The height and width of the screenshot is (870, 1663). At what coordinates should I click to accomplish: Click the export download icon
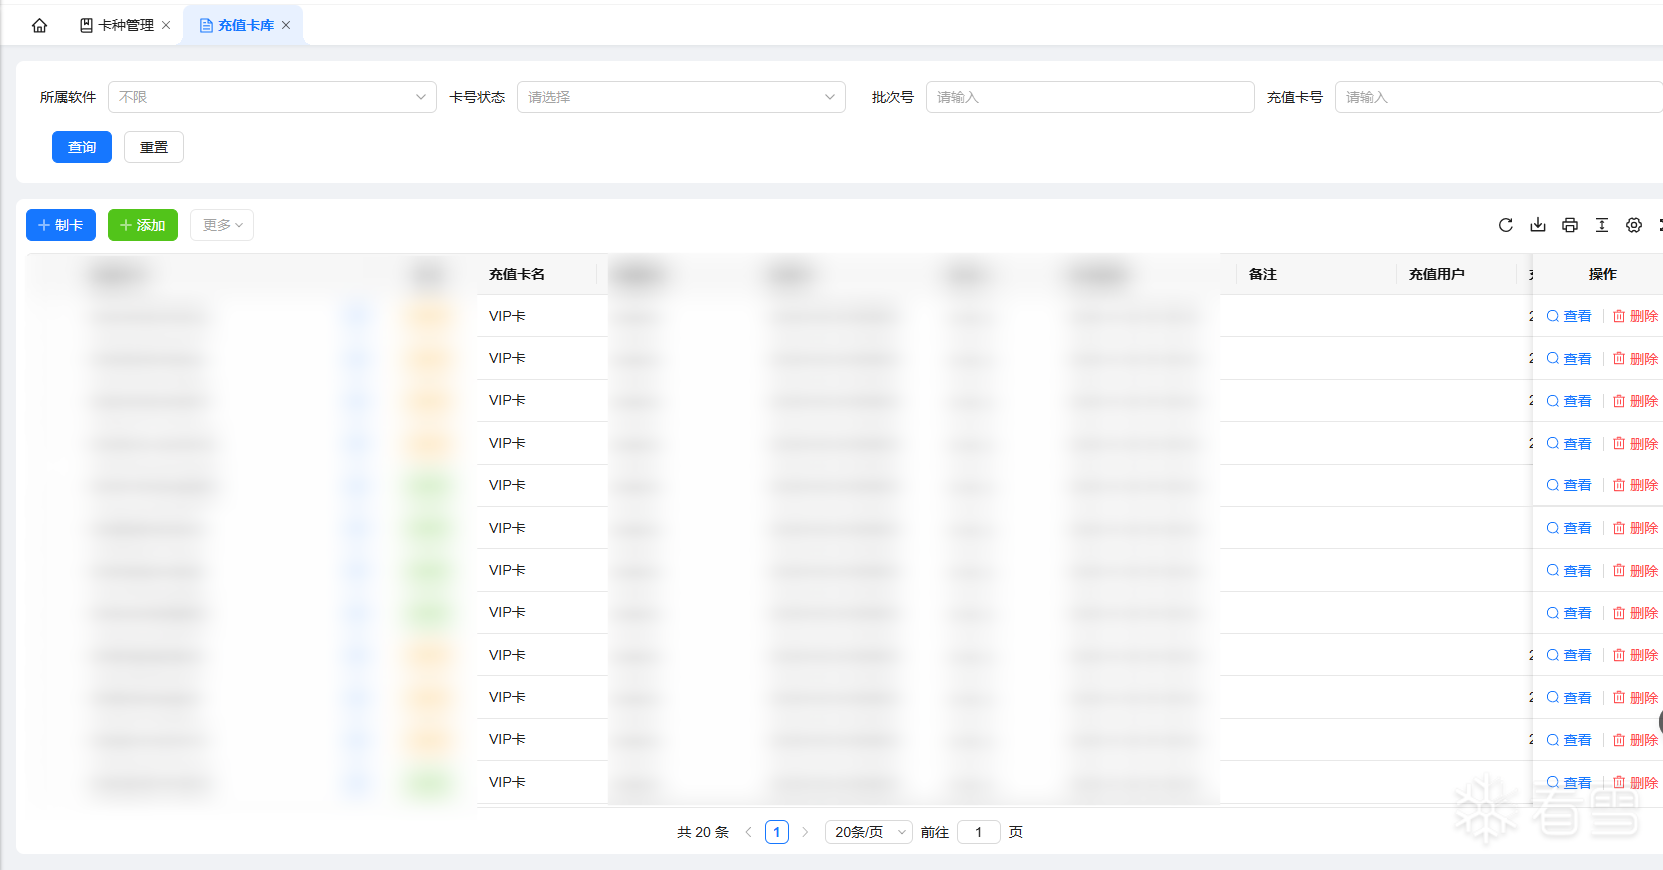click(x=1538, y=225)
